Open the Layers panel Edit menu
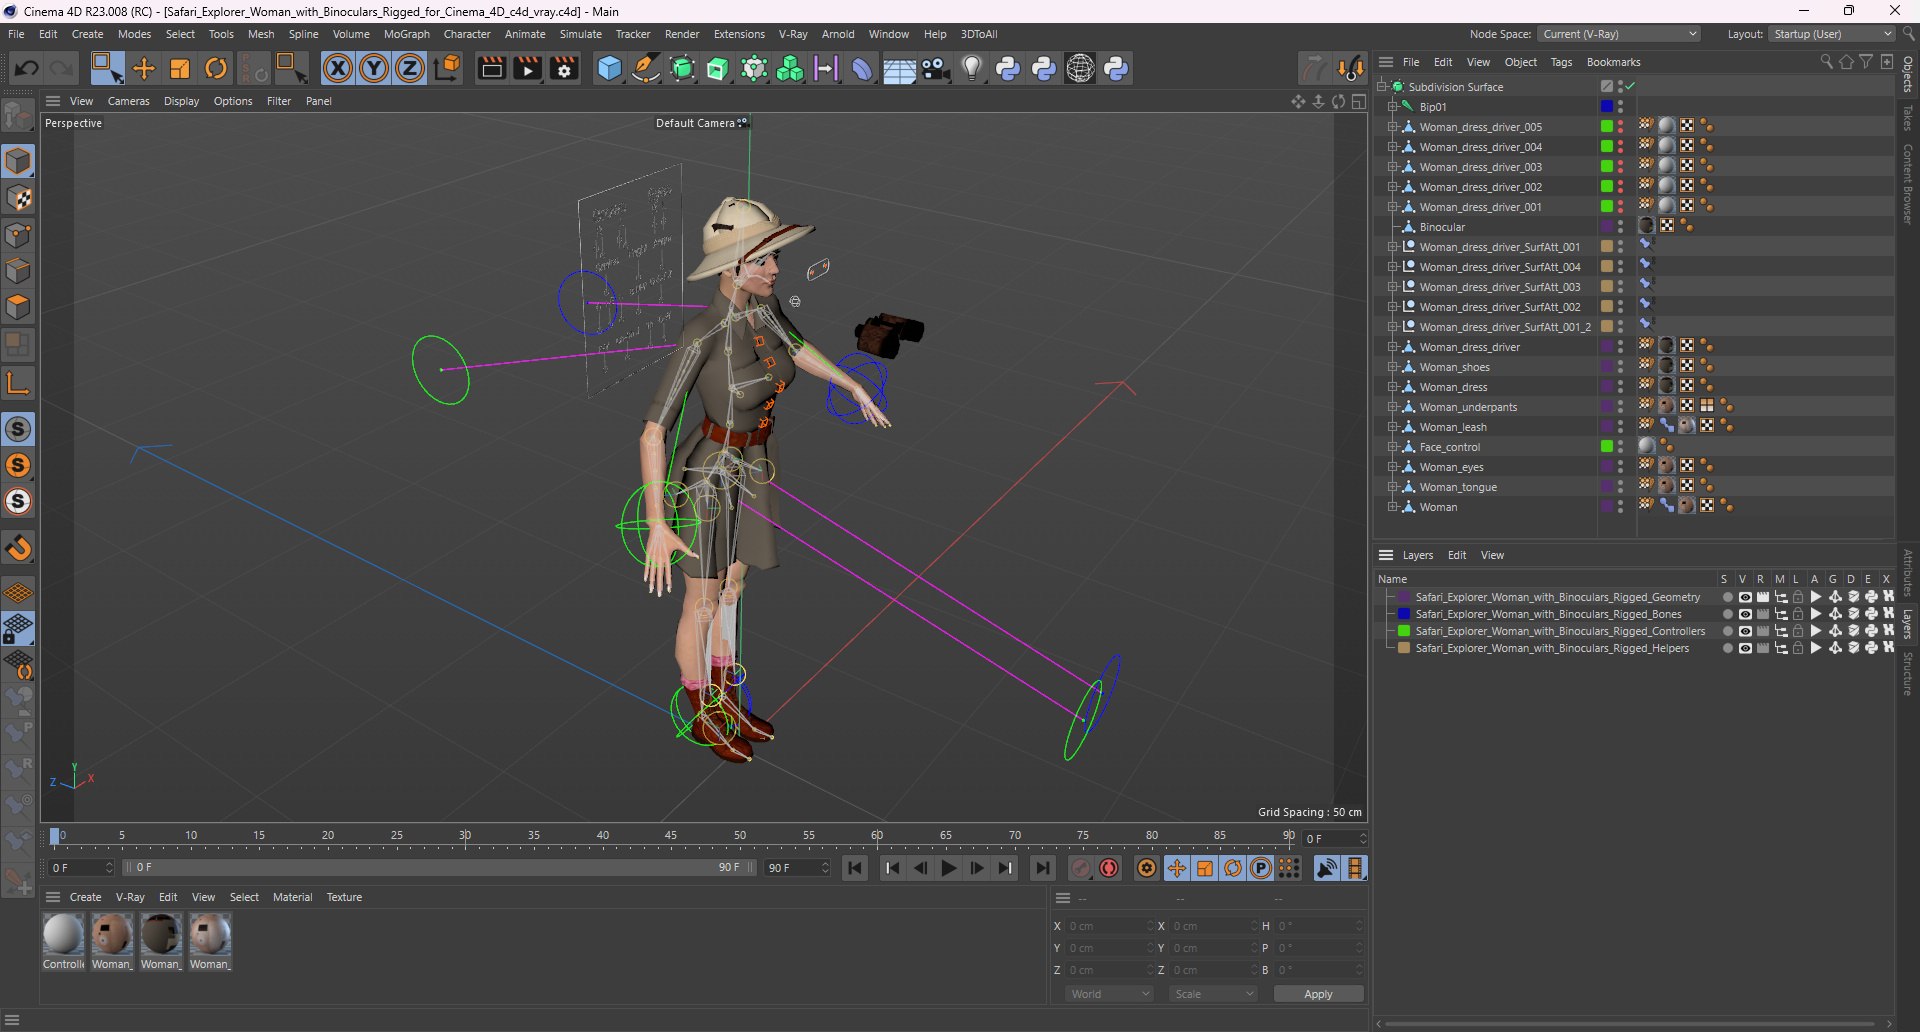Viewport: 1920px width, 1032px height. (1457, 555)
